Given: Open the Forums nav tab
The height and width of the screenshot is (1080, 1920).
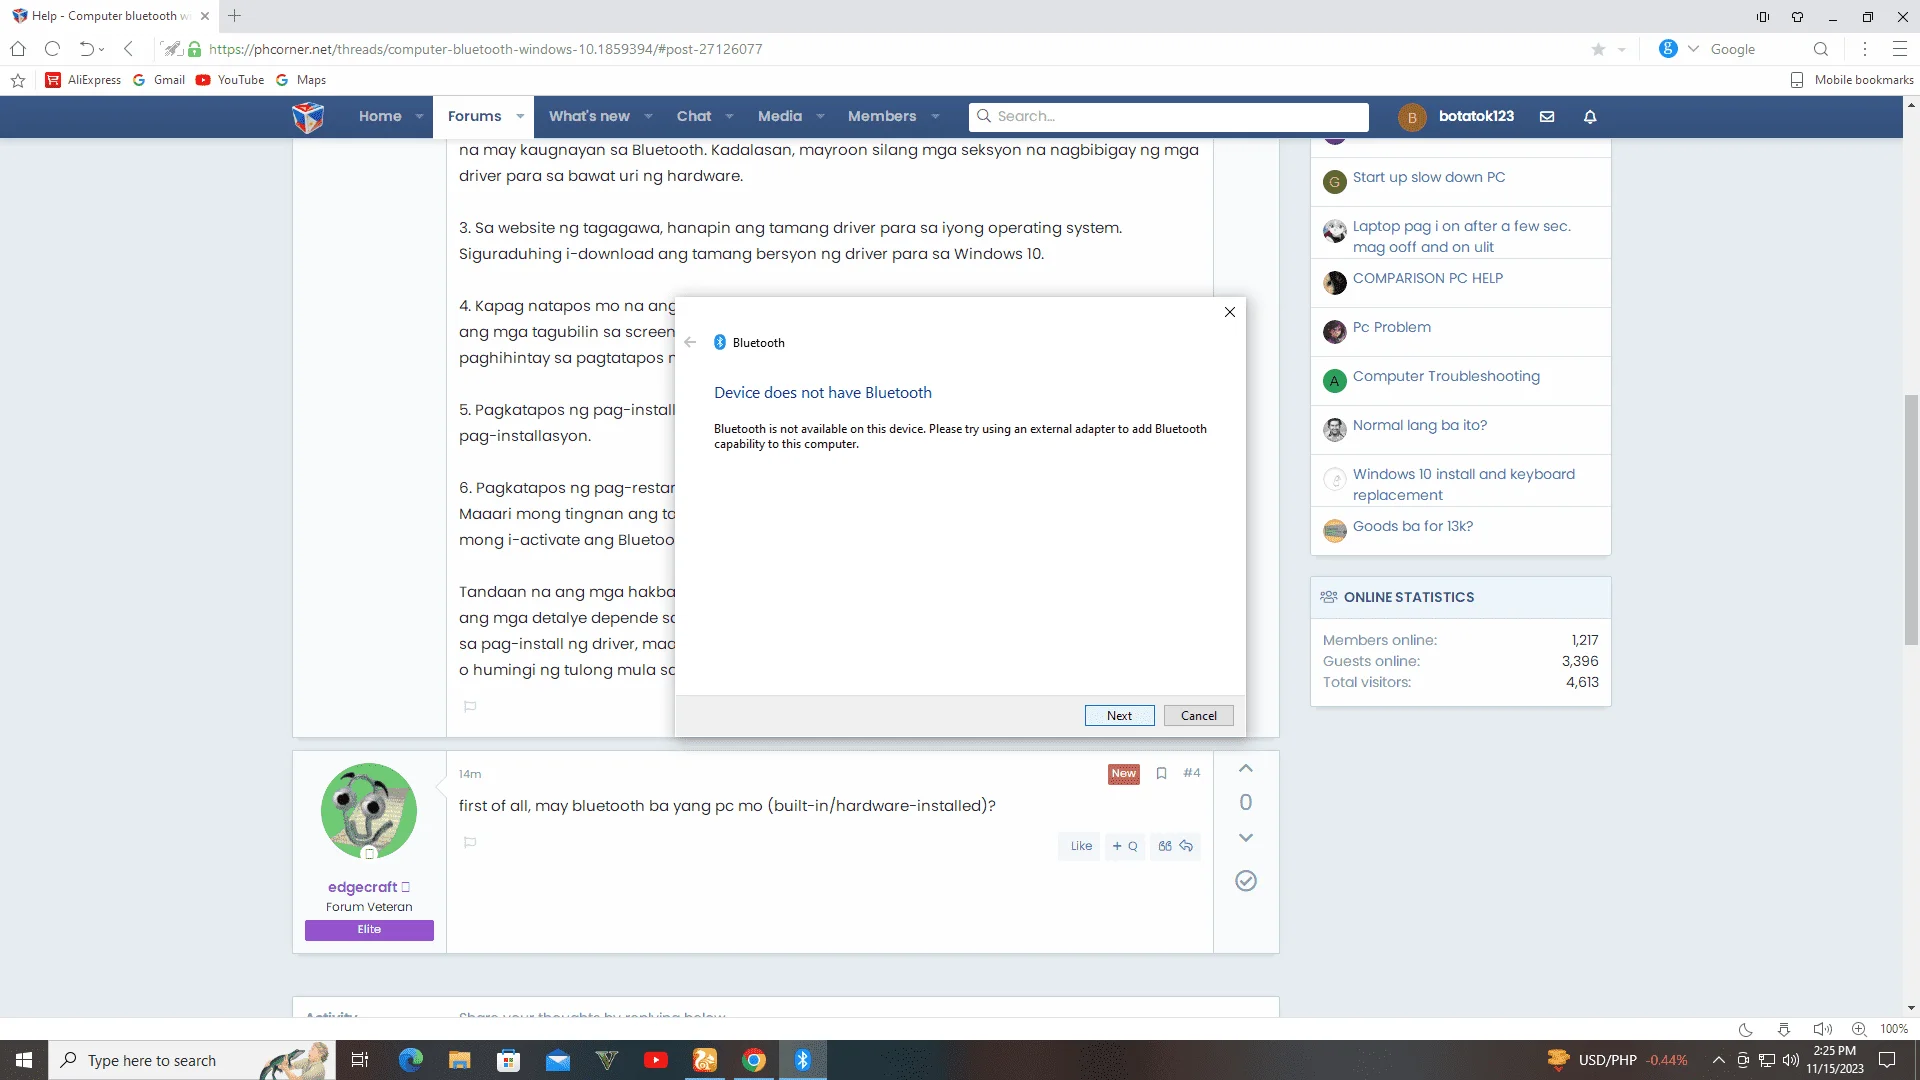Looking at the screenshot, I should pyautogui.click(x=474, y=117).
